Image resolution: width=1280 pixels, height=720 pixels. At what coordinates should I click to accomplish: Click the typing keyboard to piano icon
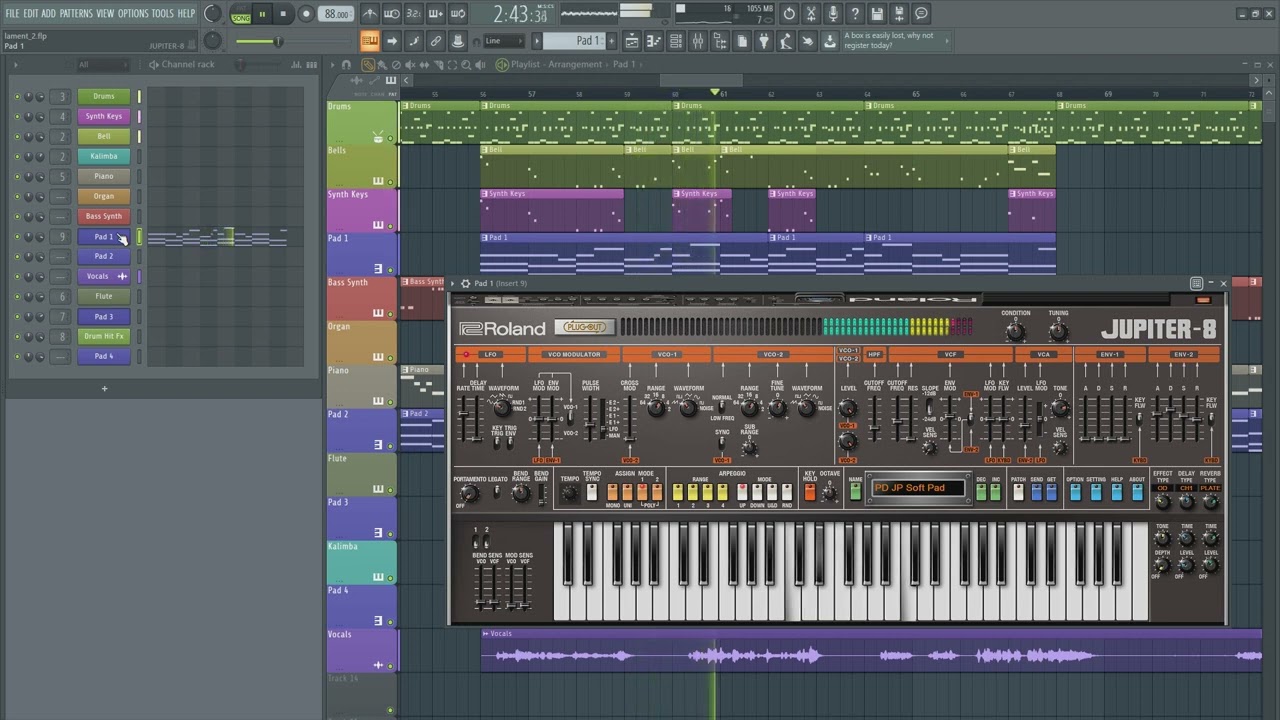(x=370, y=41)
